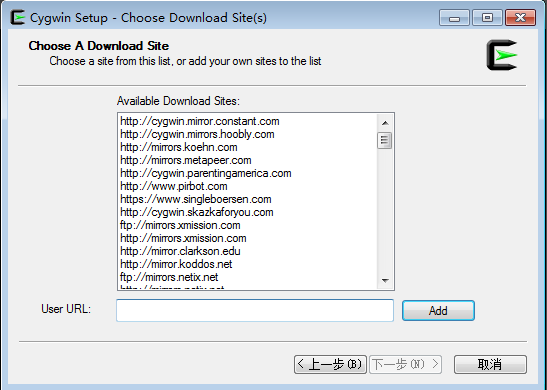547x390 pixels.
Task: Select http://cygwin.skazkaforyou.com
Action: pos(197,212)
